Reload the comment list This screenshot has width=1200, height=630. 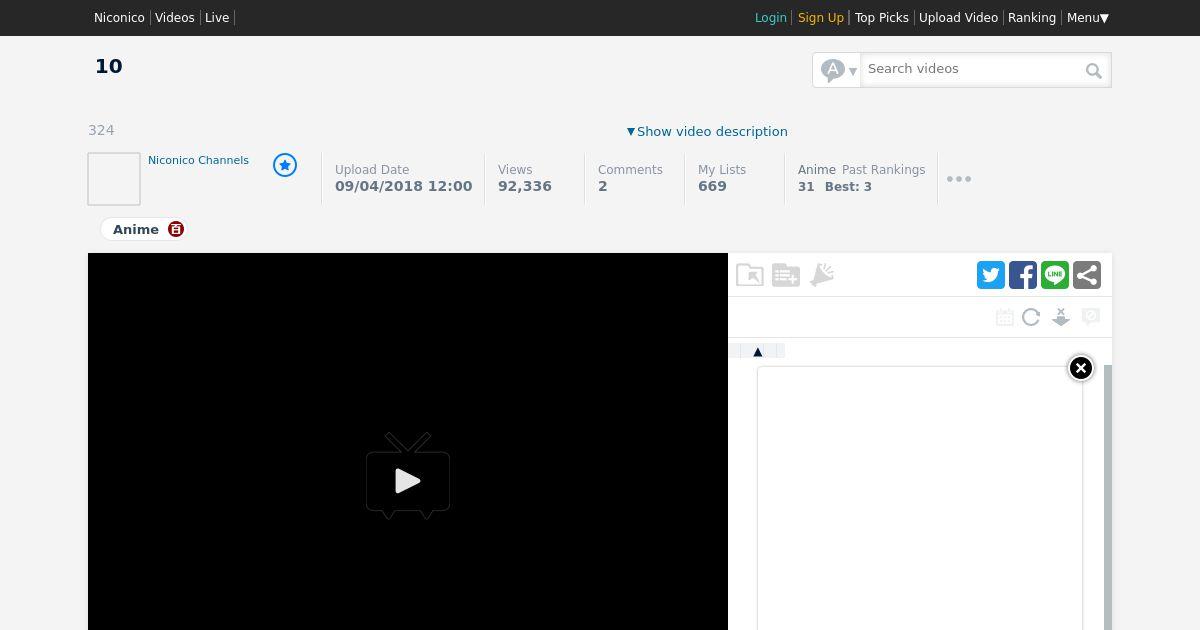pos(1031,317)
